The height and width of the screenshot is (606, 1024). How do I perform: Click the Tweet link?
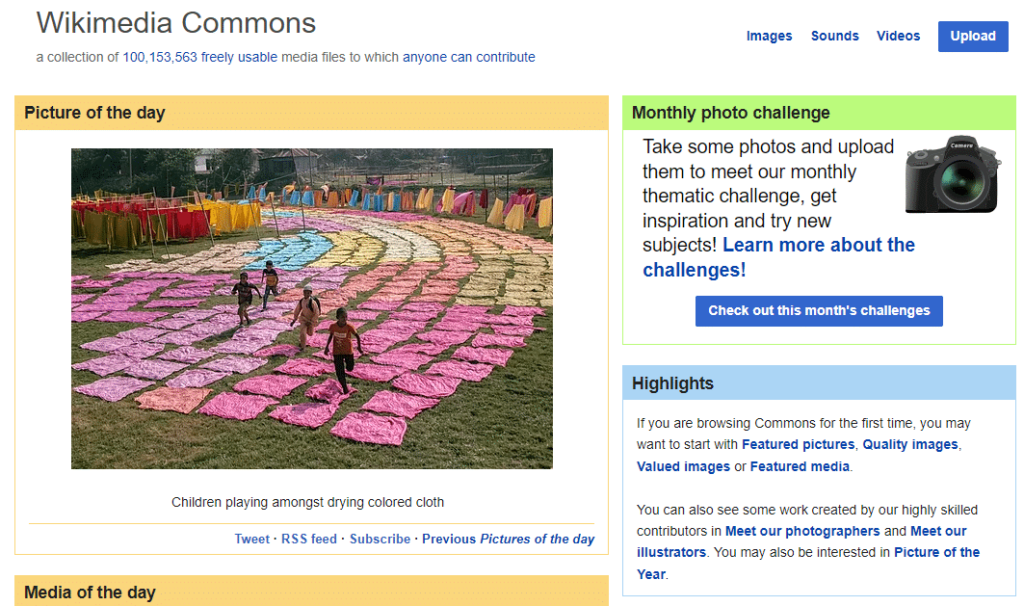[252, 539]
